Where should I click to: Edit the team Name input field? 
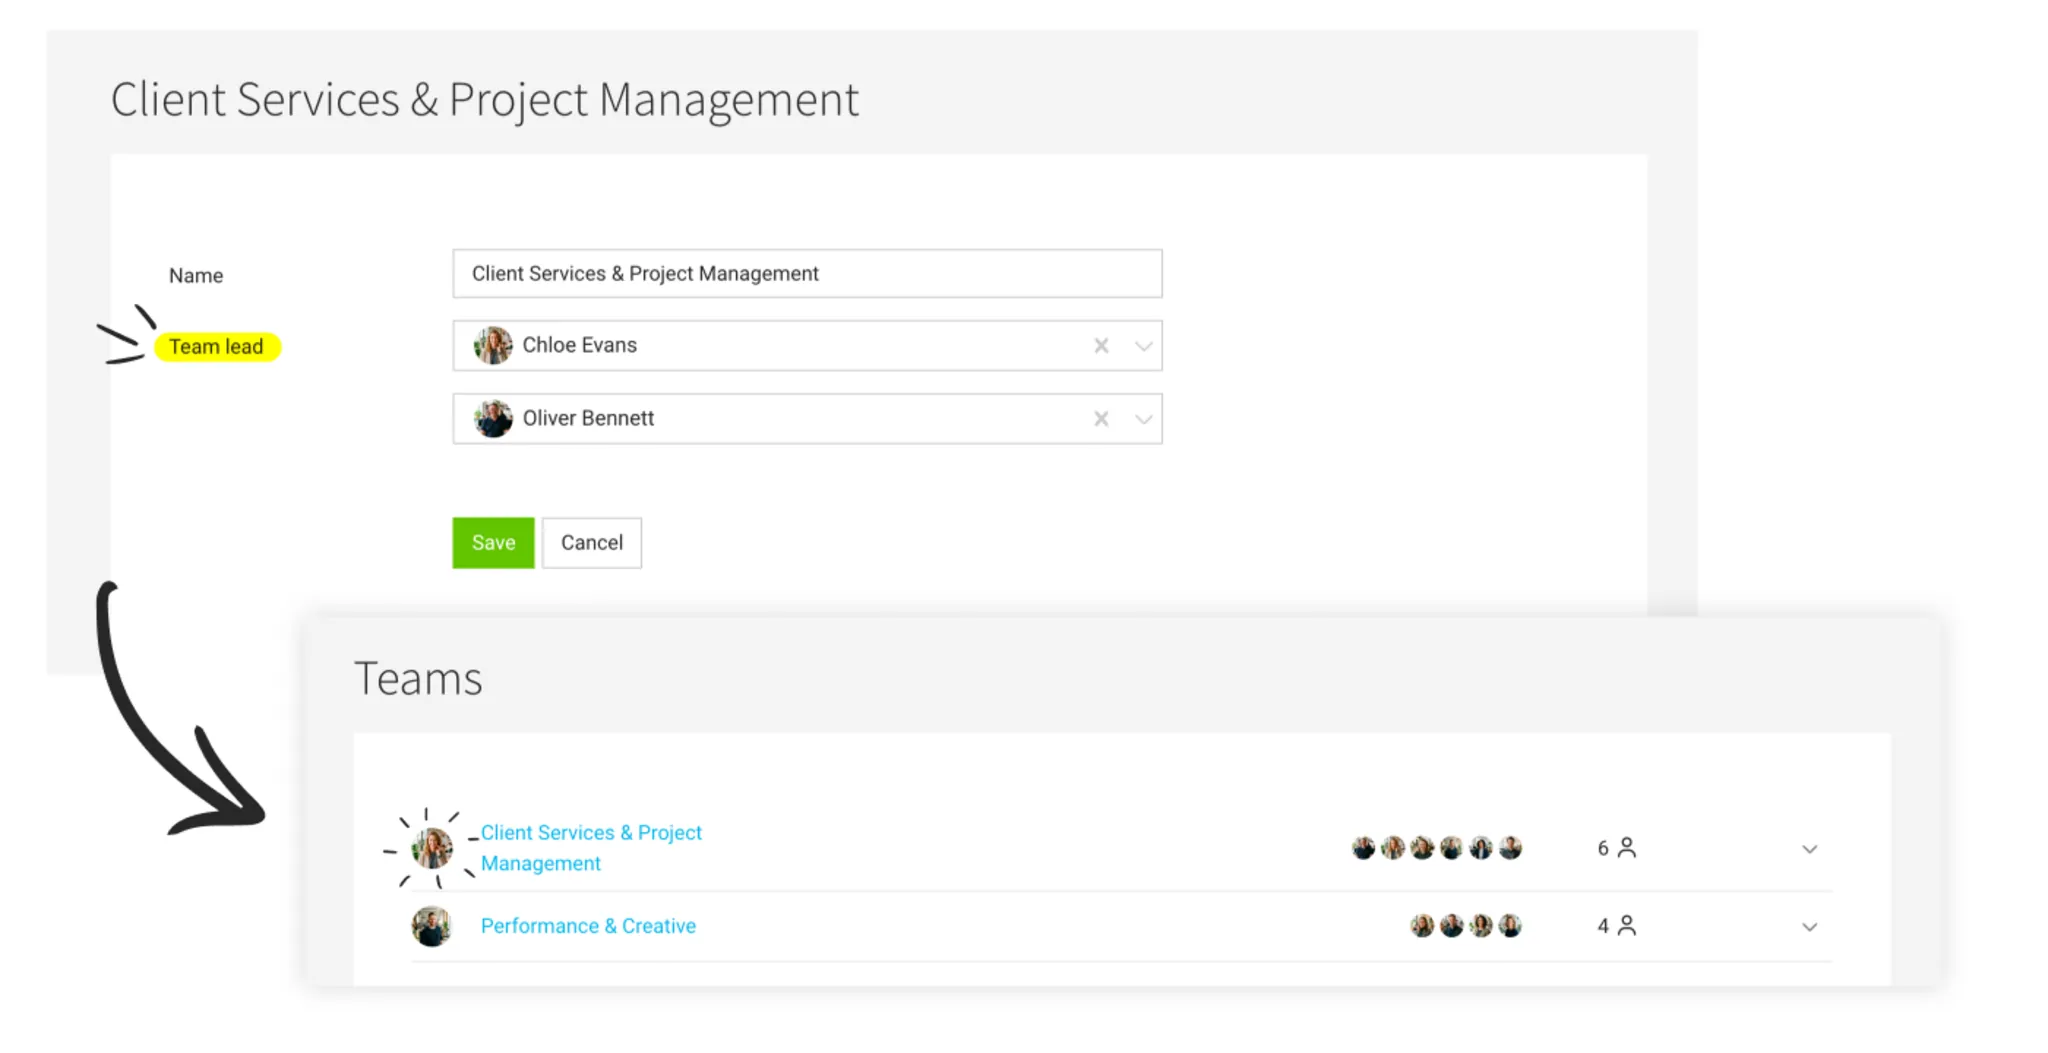coord(807,274)
